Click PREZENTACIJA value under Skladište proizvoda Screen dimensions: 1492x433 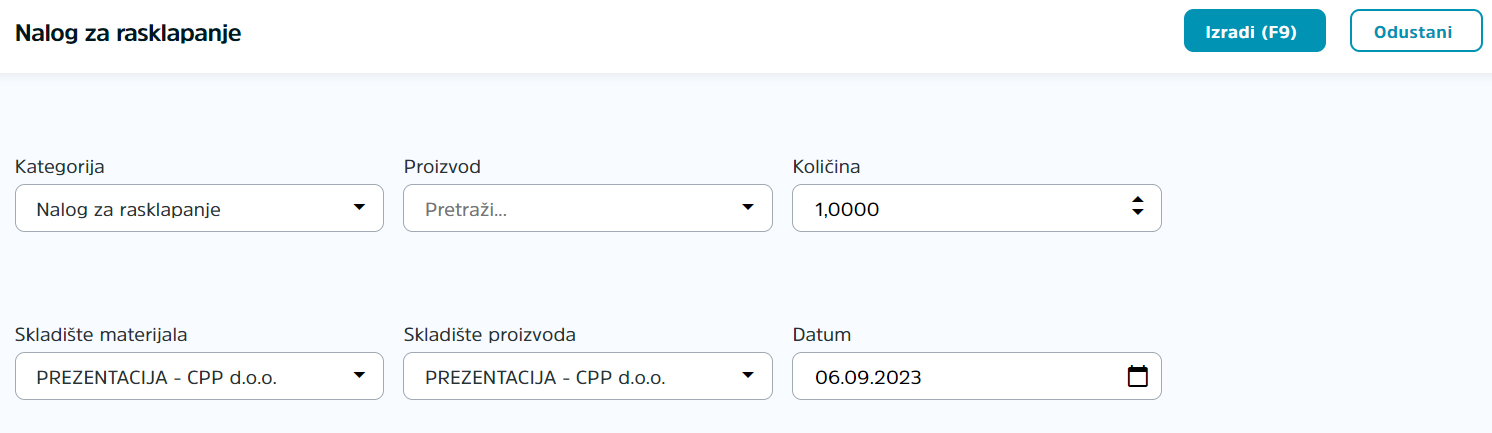click(545, 378)
